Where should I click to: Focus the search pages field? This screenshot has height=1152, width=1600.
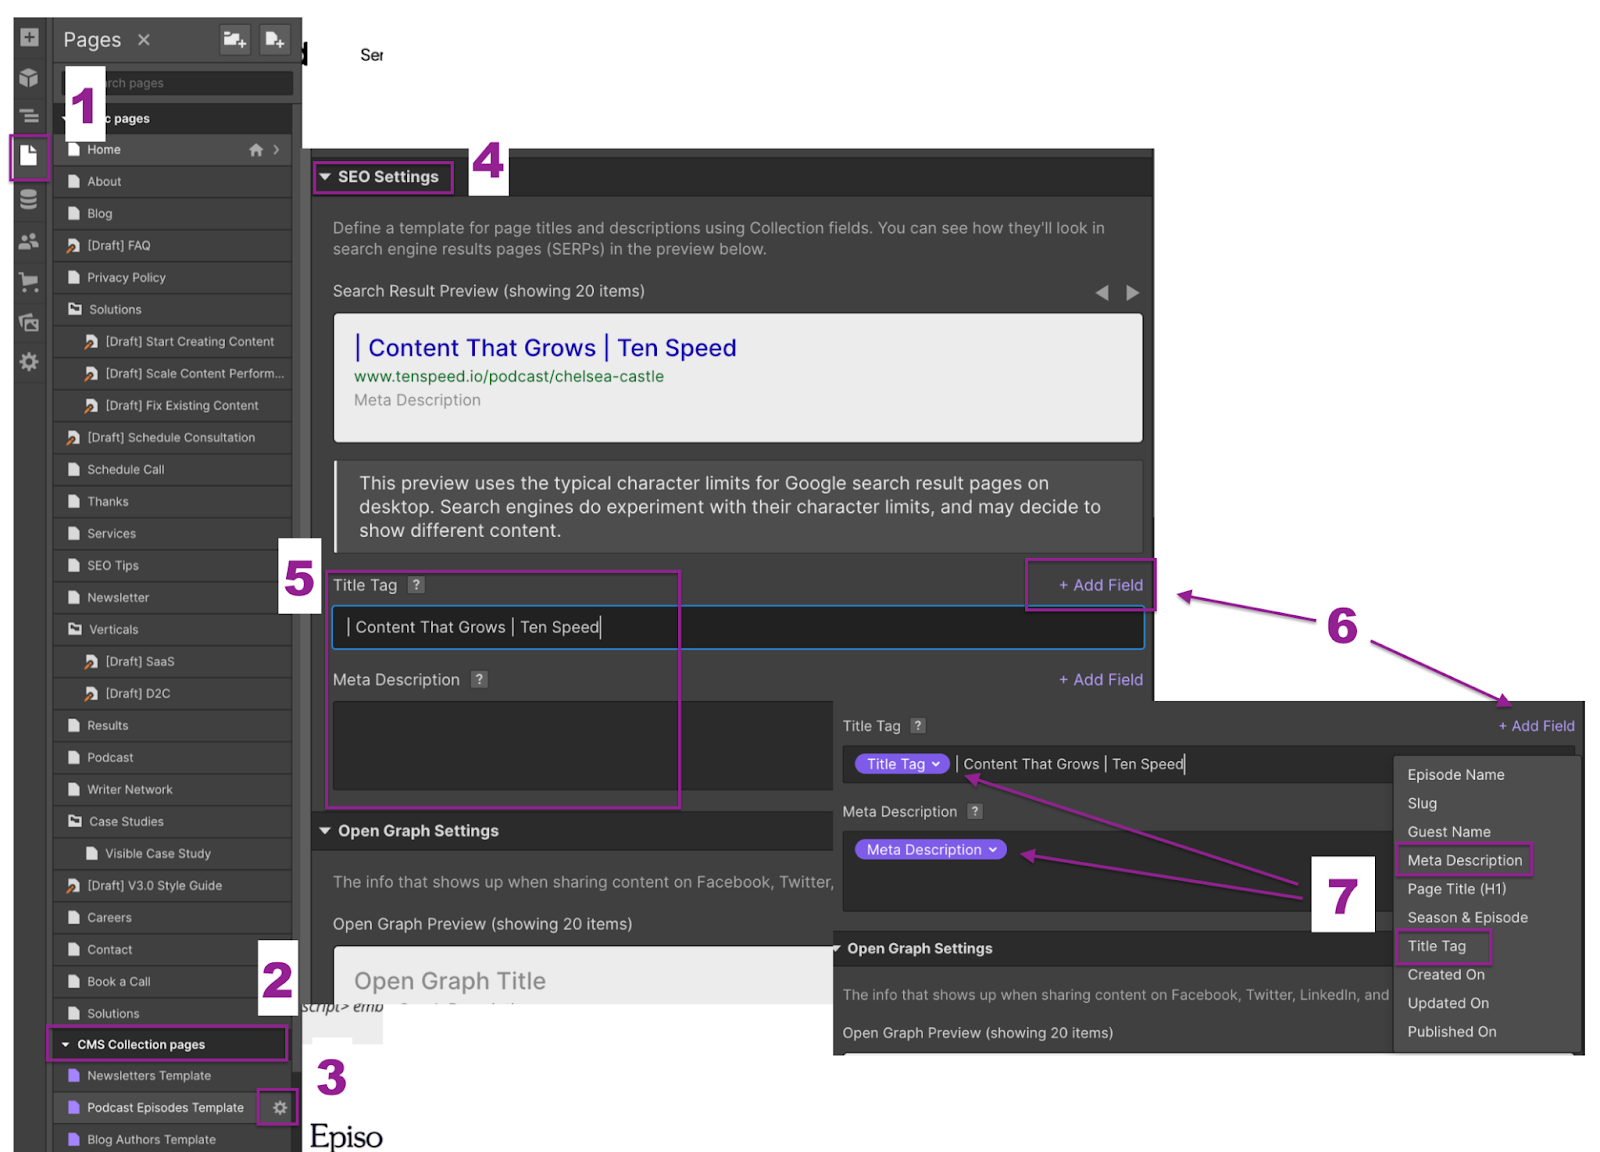pyautogui.click(x=178, y=83)
